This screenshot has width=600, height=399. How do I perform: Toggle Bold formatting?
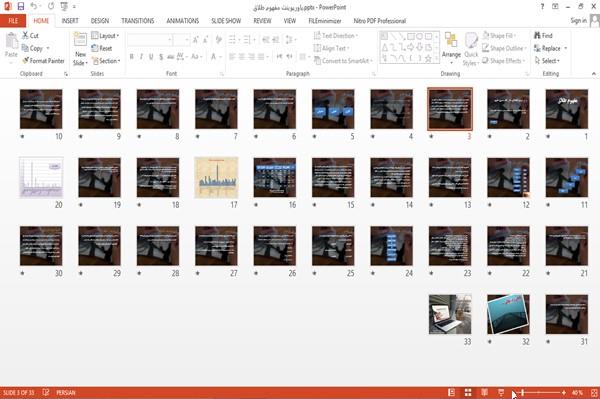click(x=132, y=57)
